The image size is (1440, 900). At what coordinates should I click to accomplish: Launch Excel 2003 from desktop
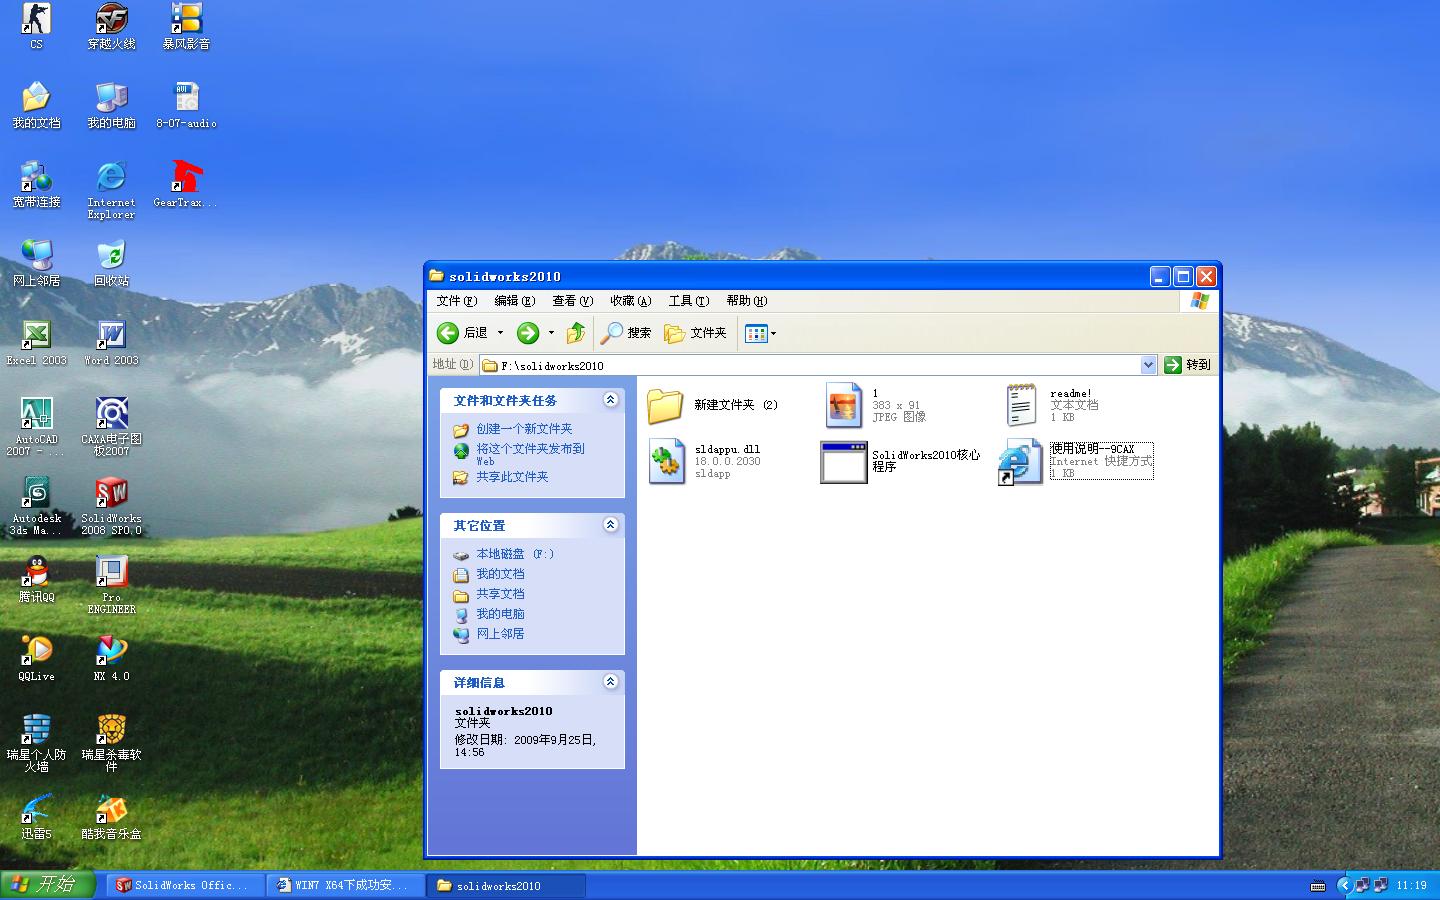[36, 342]
